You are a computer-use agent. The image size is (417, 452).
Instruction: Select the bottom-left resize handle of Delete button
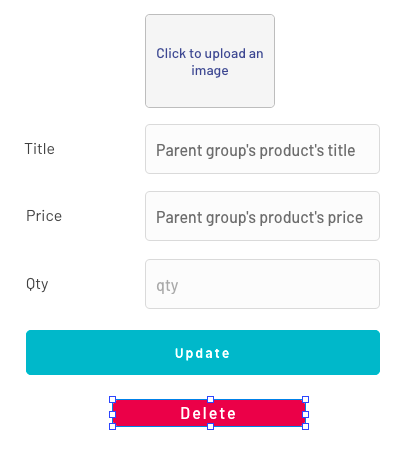click(112, 426)
